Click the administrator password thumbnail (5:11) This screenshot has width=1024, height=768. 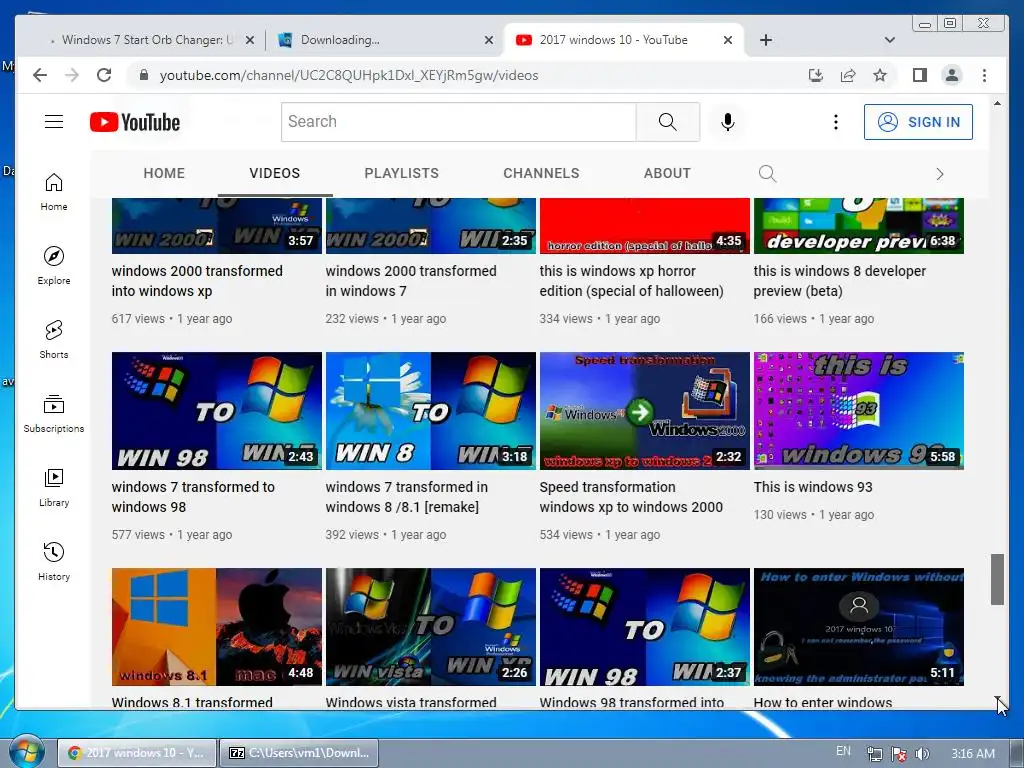point(858,627)
